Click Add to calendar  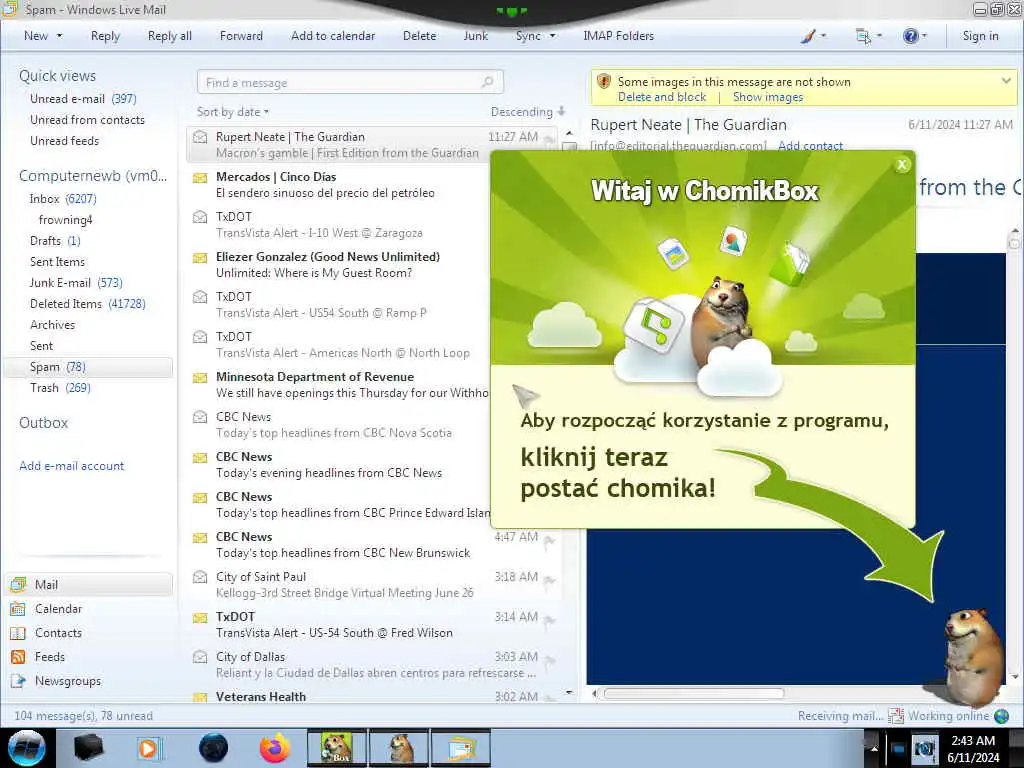point(333,36)
